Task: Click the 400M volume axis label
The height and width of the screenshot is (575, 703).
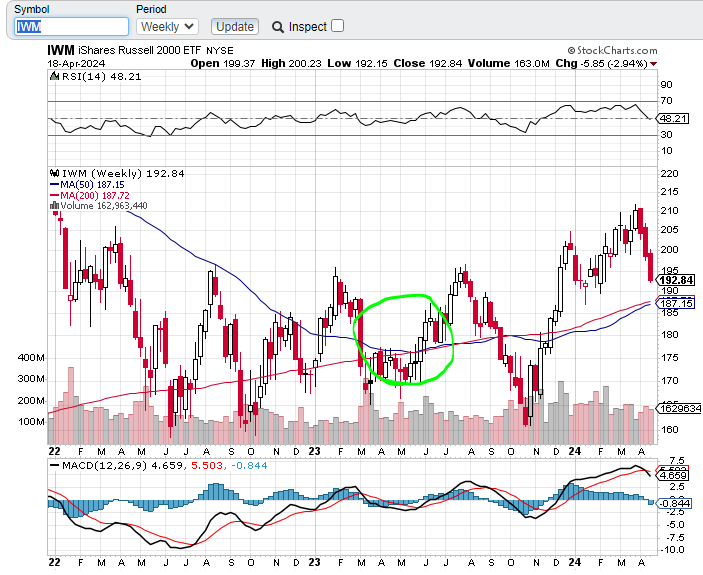Action: coord(31,358)
